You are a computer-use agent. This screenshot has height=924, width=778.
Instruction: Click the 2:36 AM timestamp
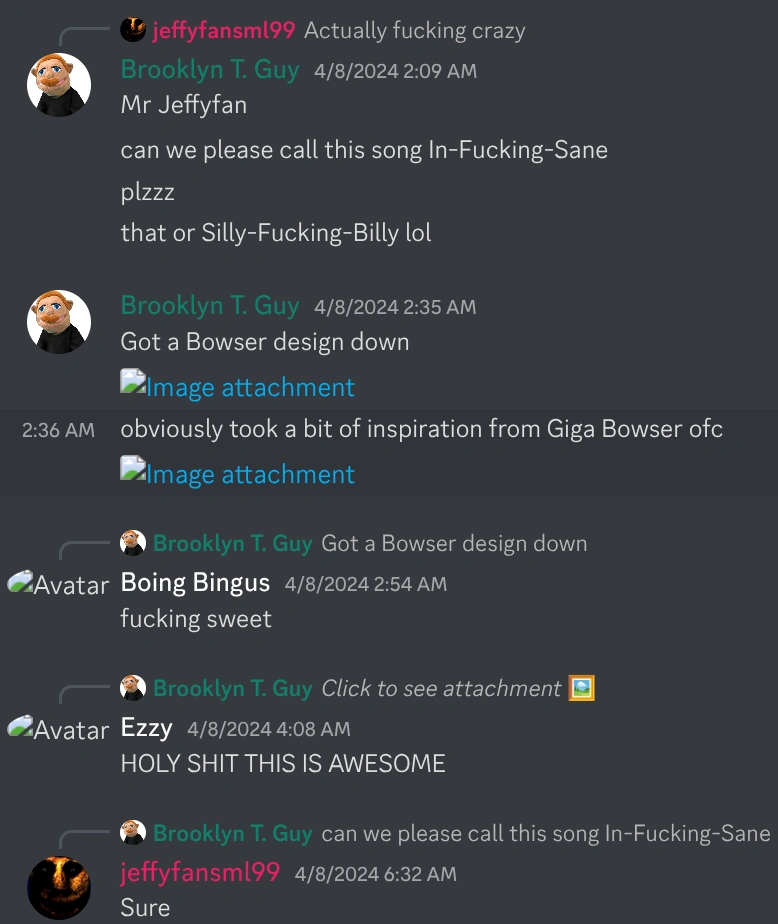58,430
